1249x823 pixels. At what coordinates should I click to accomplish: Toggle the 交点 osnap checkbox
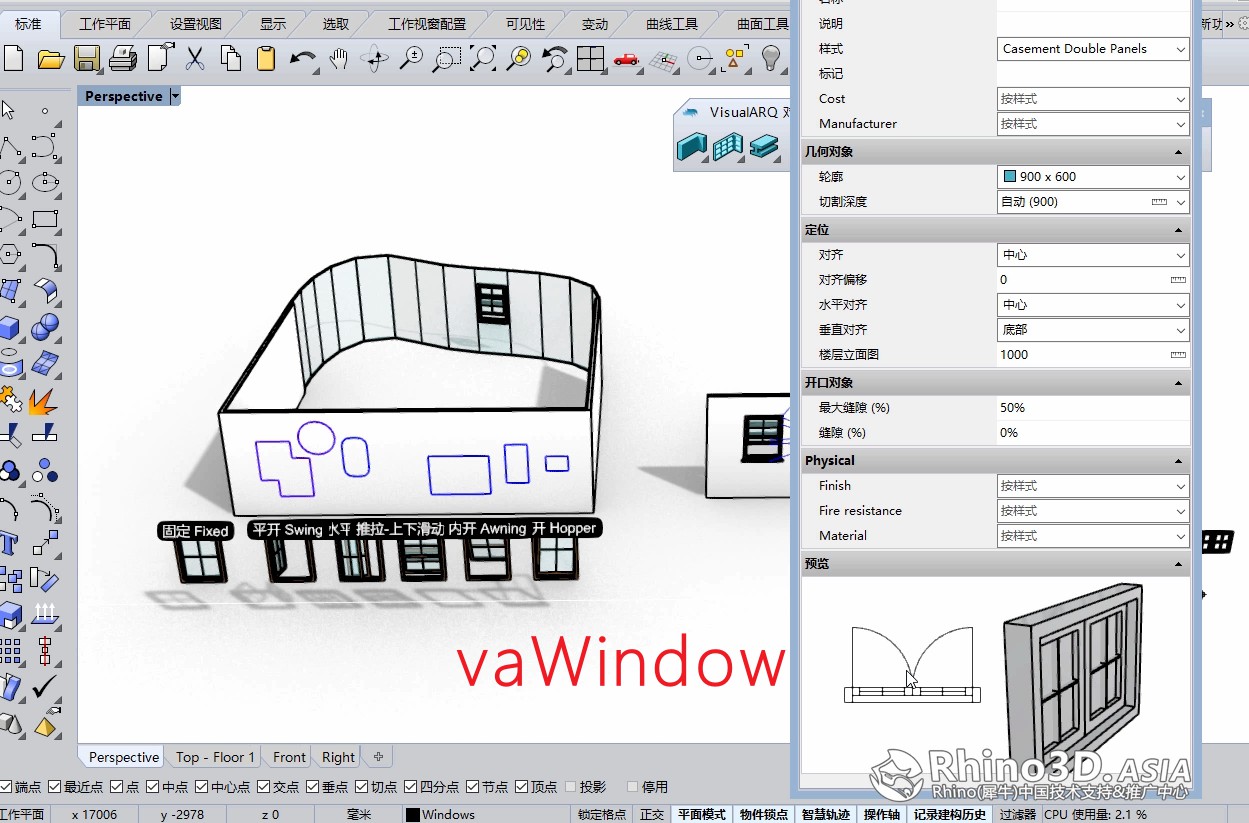264,787
